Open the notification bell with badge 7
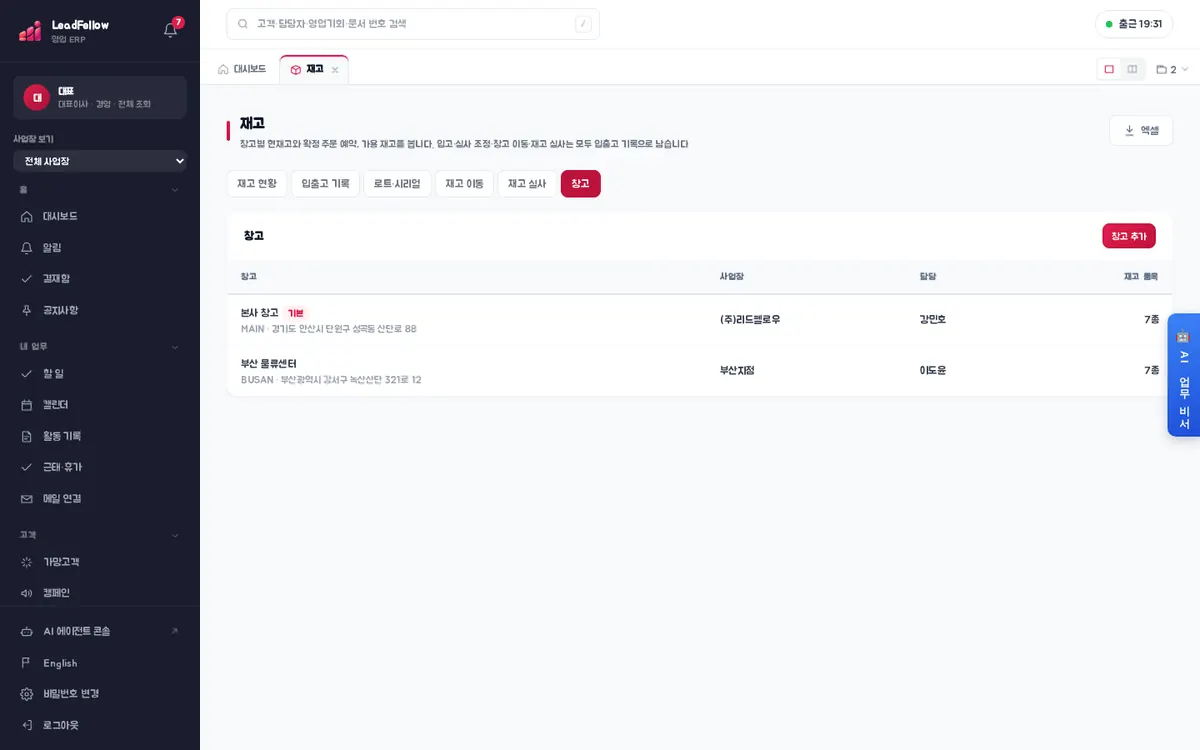Screen dimensions: 1200x750 pos(171,29)
